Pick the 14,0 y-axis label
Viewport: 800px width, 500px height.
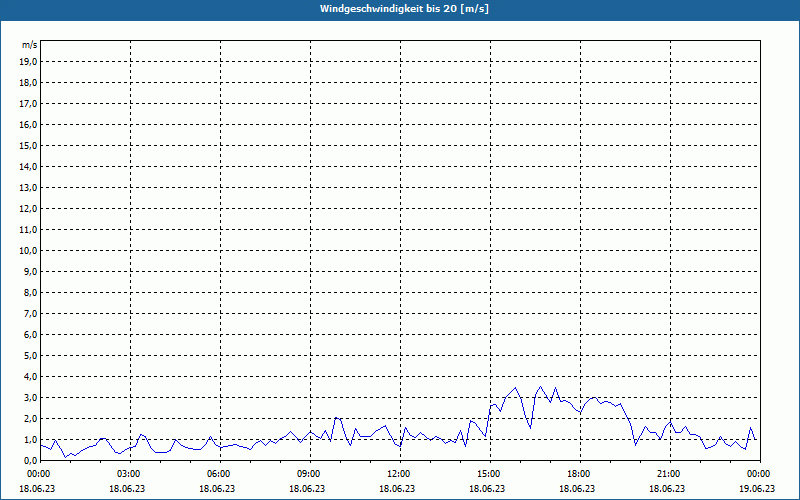(28, 166)
